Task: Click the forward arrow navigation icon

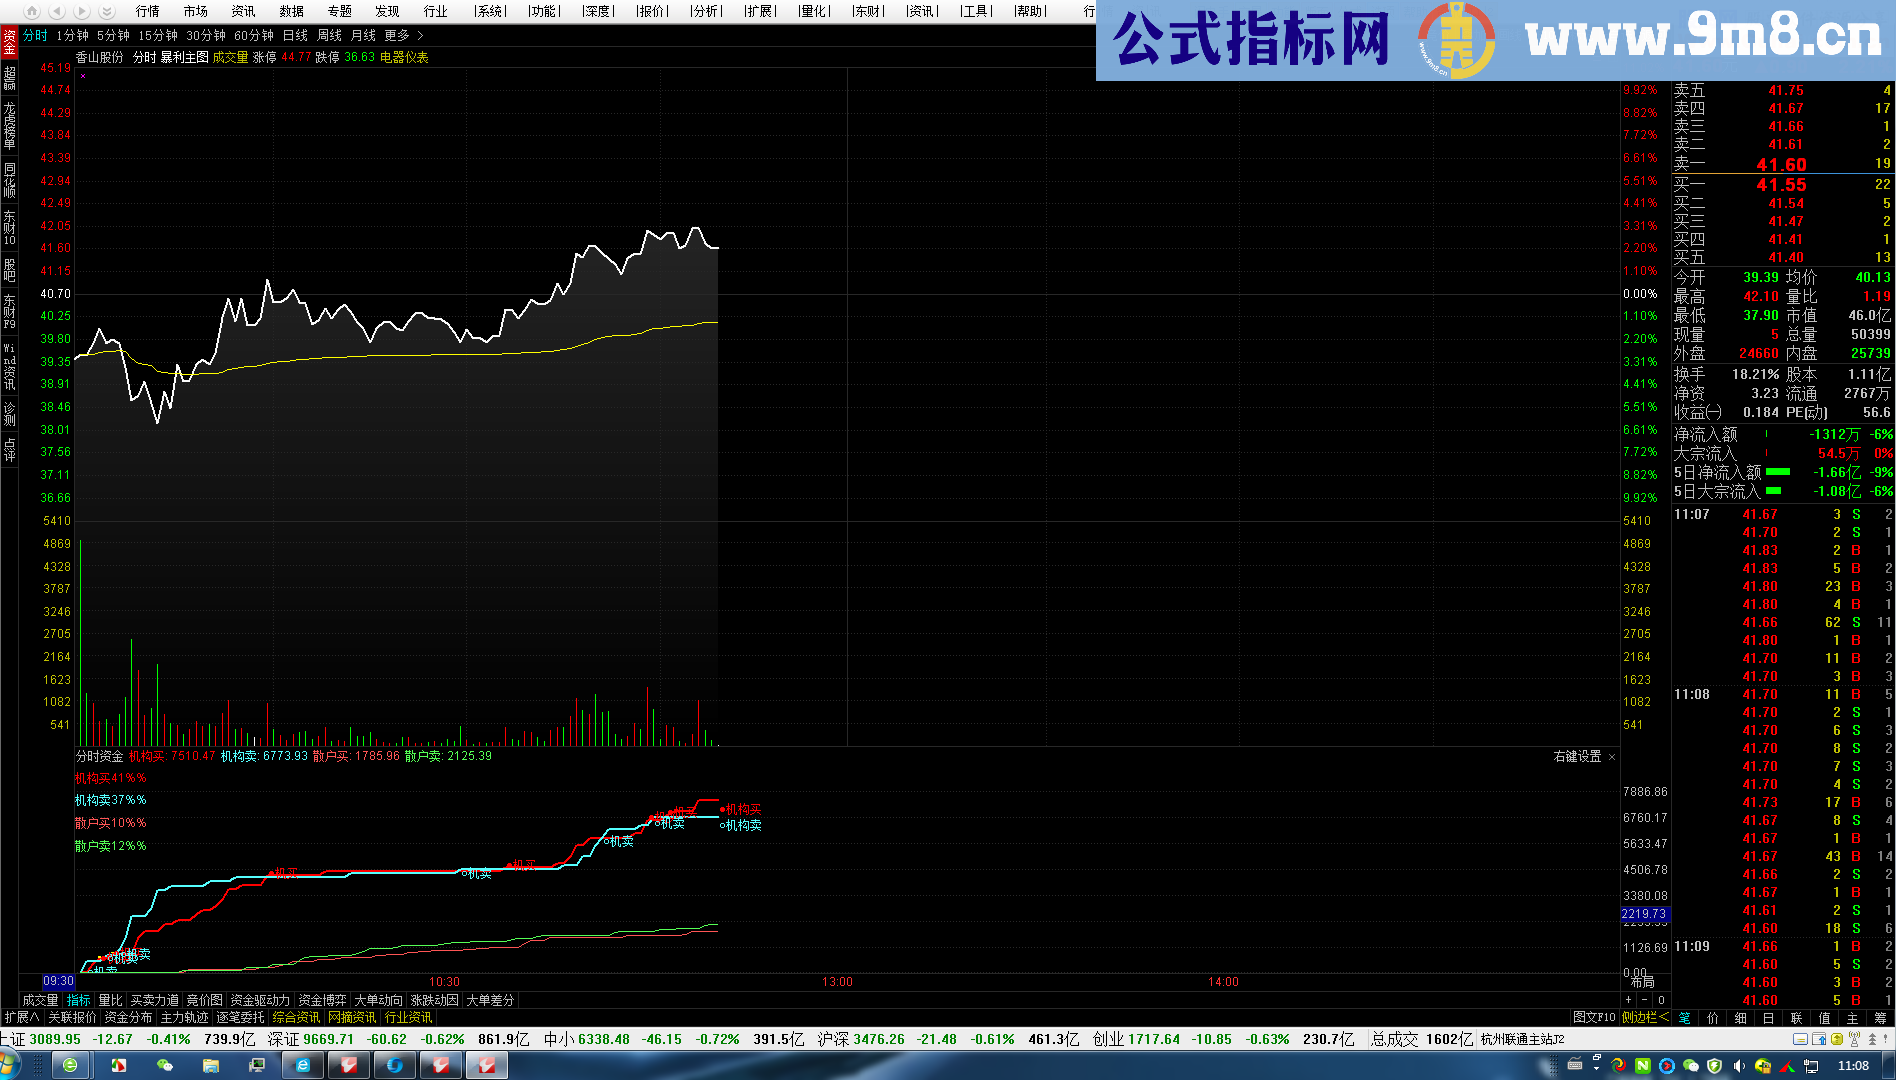Action: click(82, 11)
